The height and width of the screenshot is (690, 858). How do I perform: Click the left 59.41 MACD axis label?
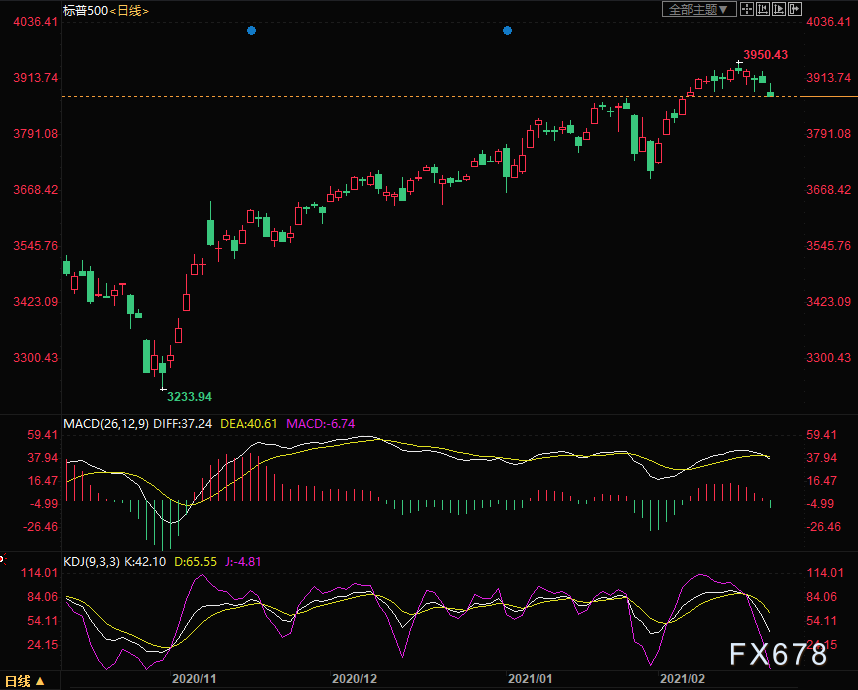pos(43,435)
